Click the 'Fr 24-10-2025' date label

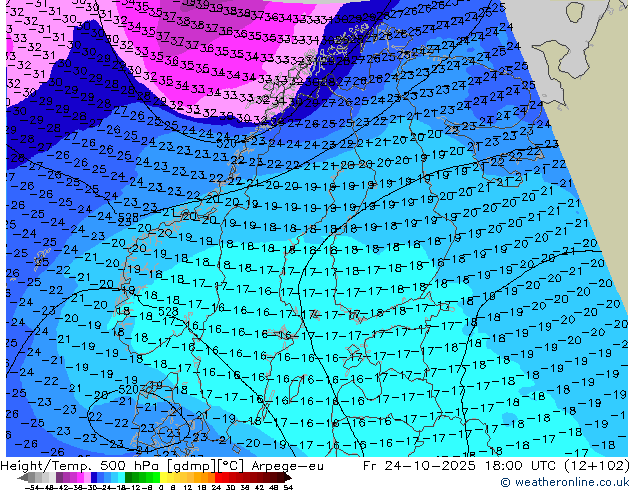419,466
